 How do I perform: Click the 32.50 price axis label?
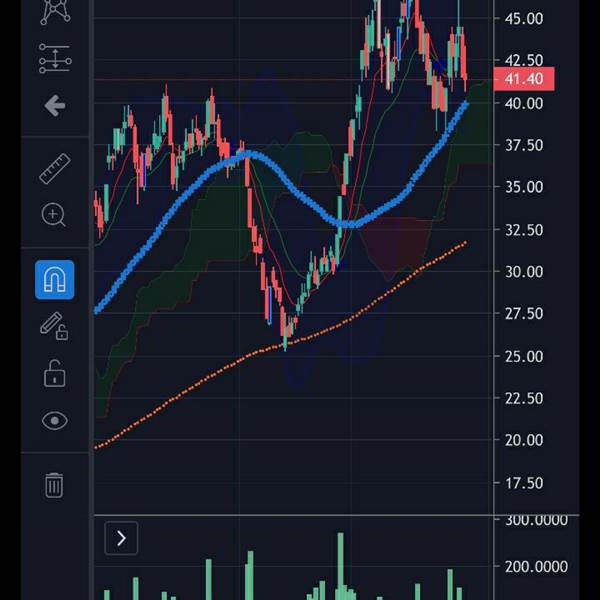523,230
